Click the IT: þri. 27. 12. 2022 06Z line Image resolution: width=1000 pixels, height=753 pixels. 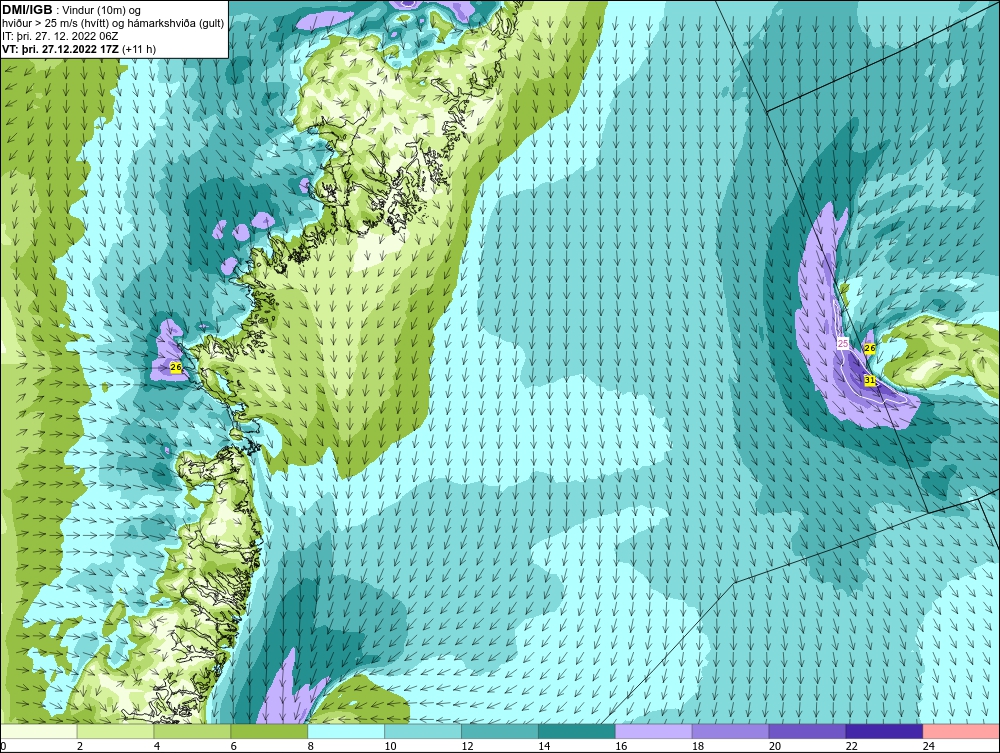[60, 36]
